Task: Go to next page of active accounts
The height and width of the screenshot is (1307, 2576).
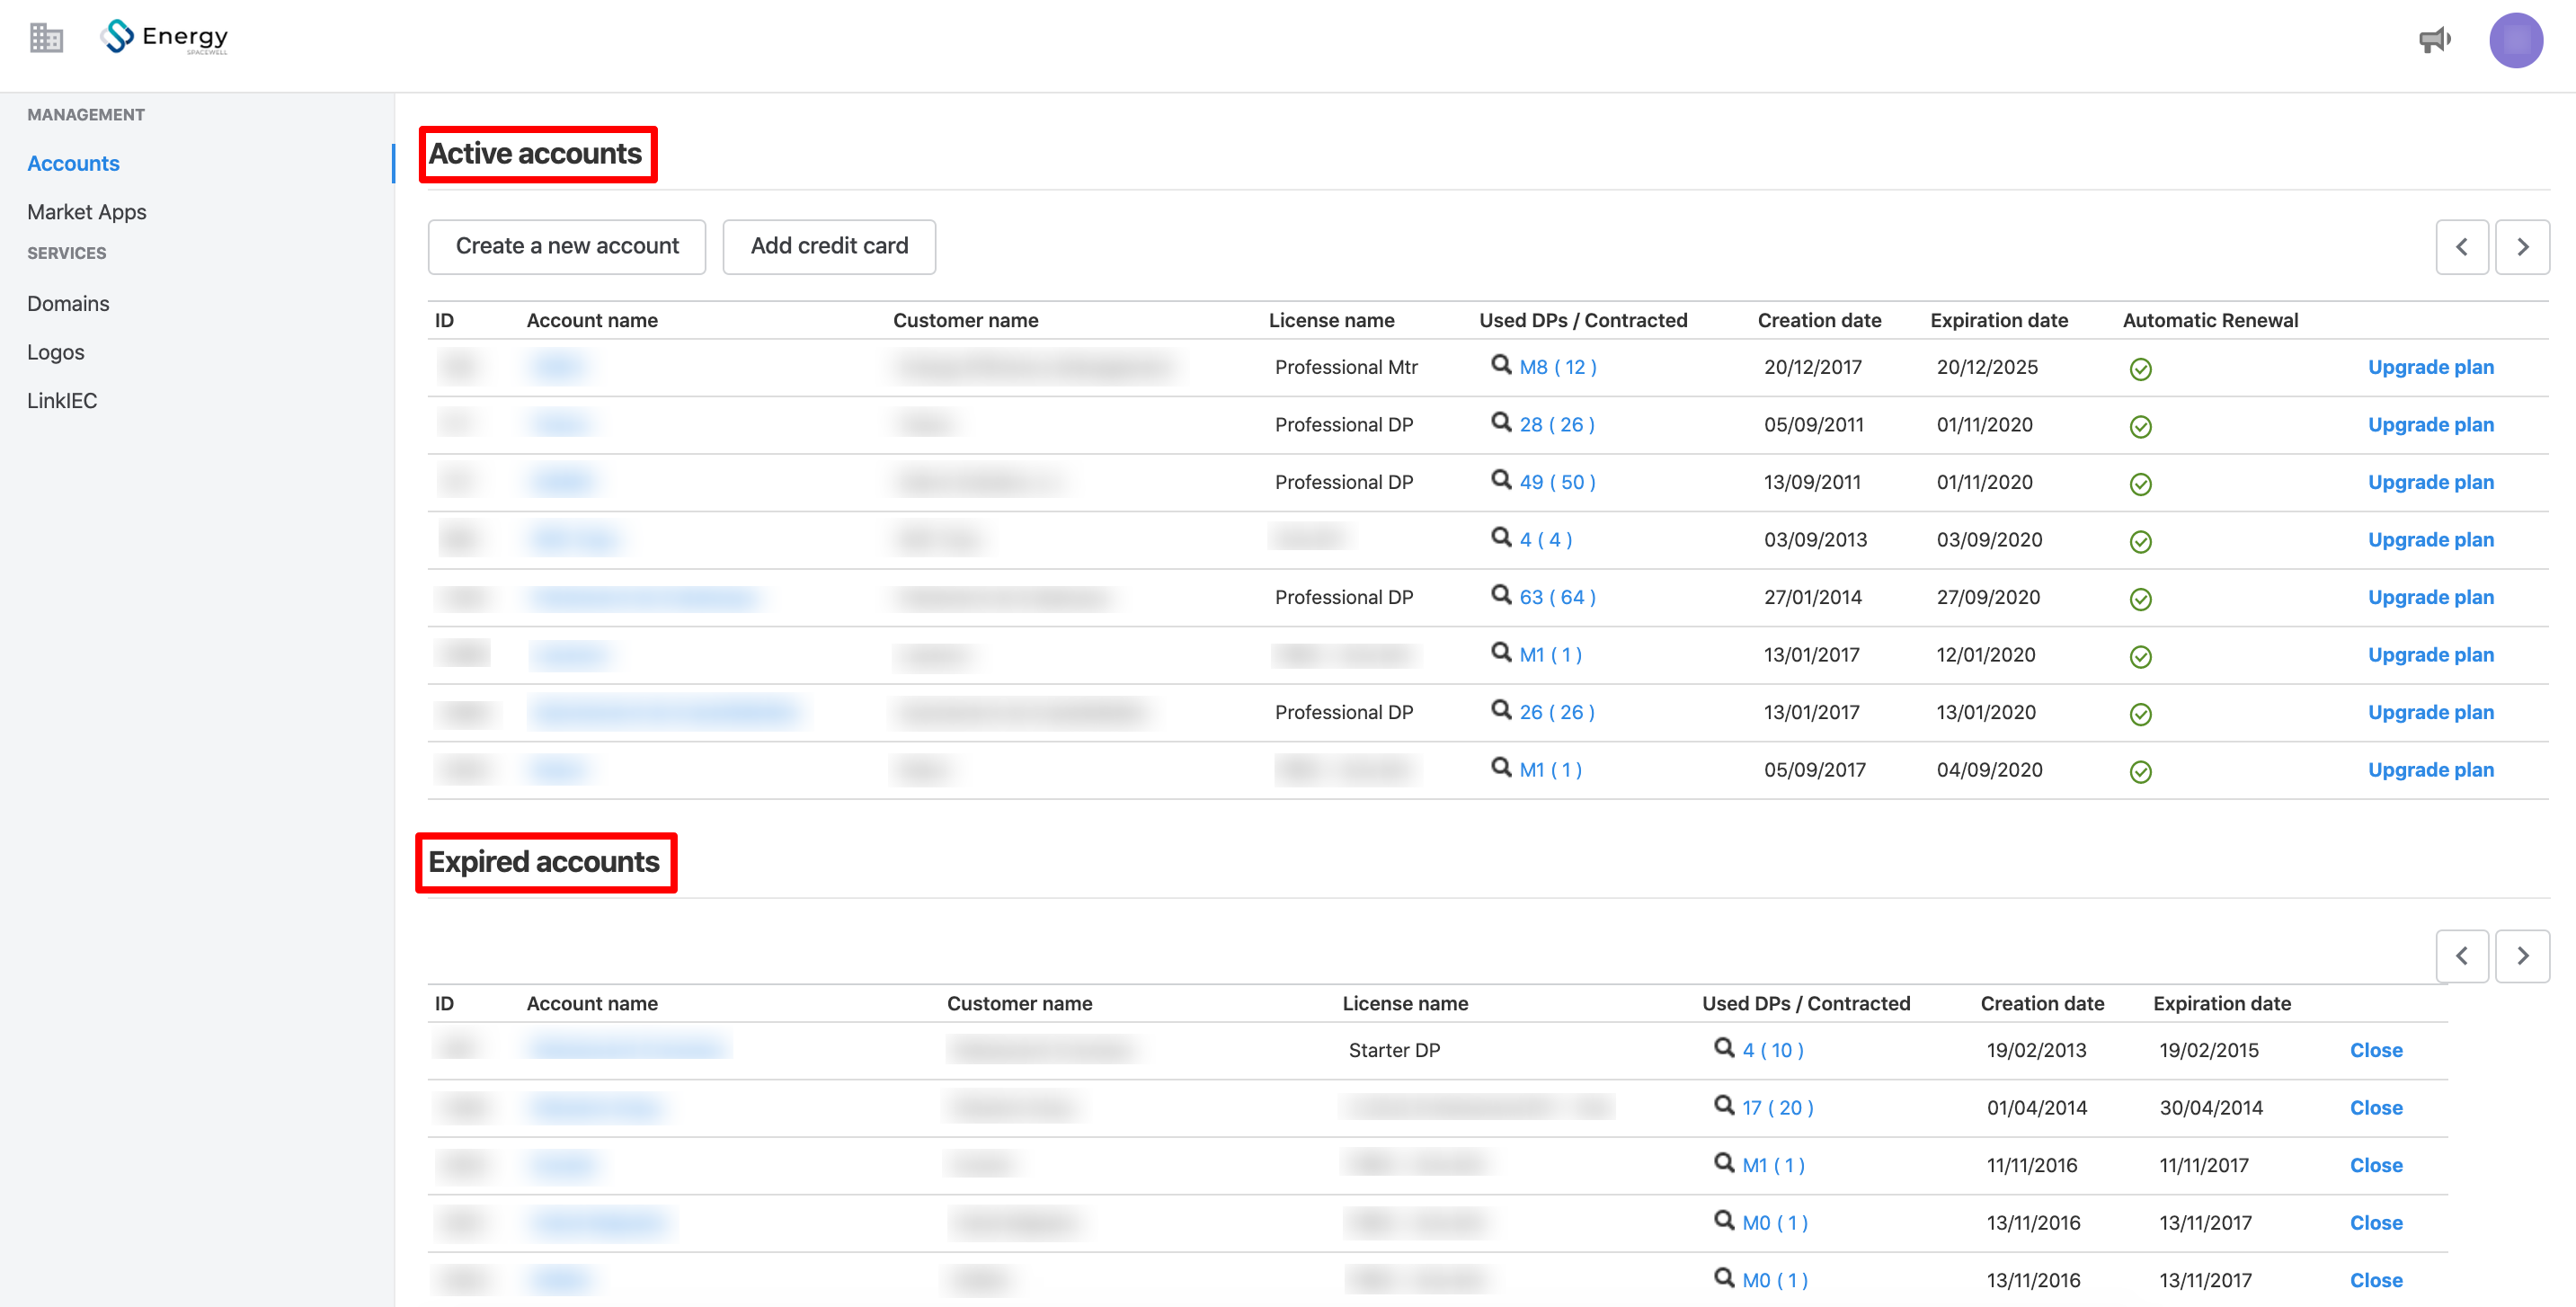Action: tap(2522, 247)
